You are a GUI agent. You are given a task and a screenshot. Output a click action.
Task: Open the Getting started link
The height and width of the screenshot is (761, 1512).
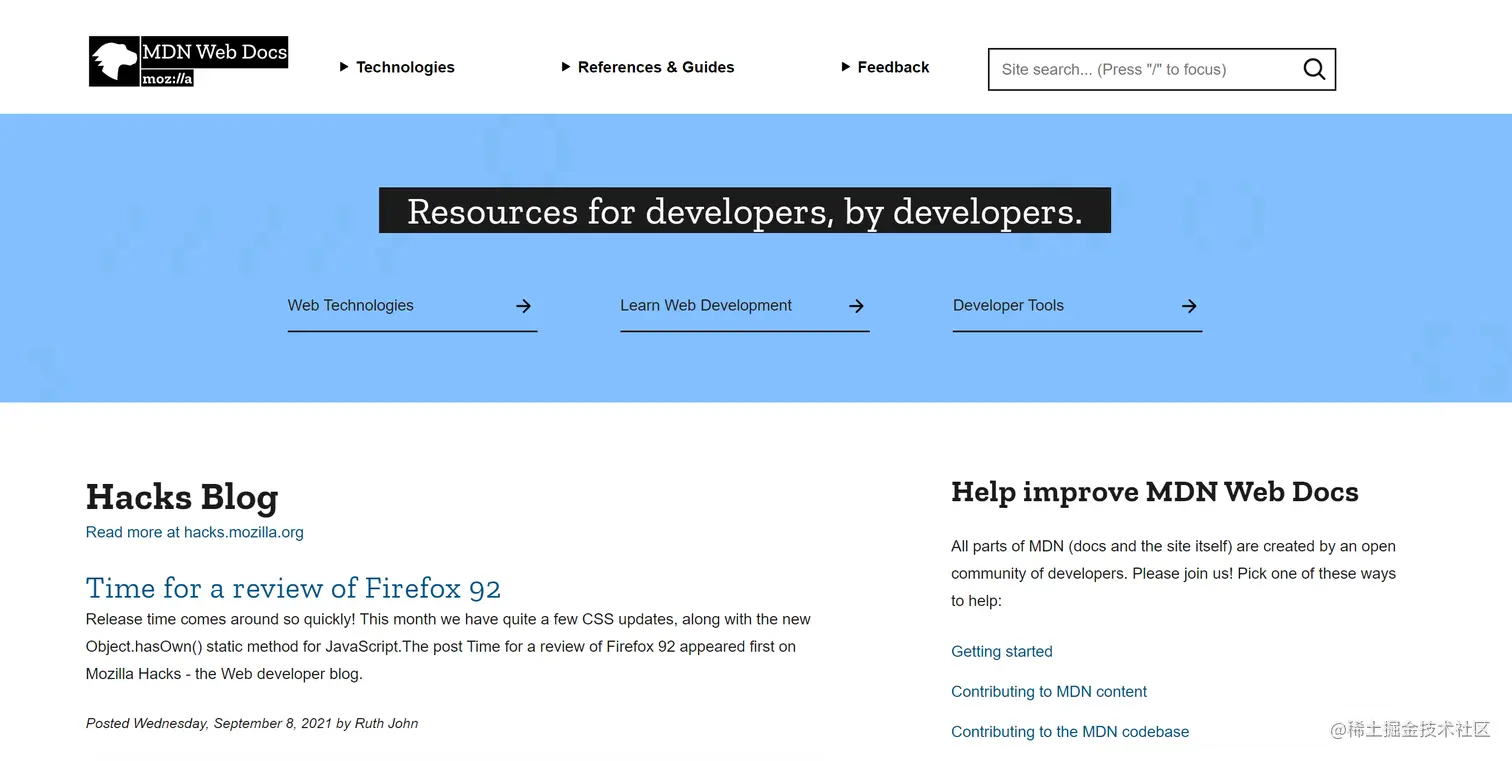coord(1002,651)
